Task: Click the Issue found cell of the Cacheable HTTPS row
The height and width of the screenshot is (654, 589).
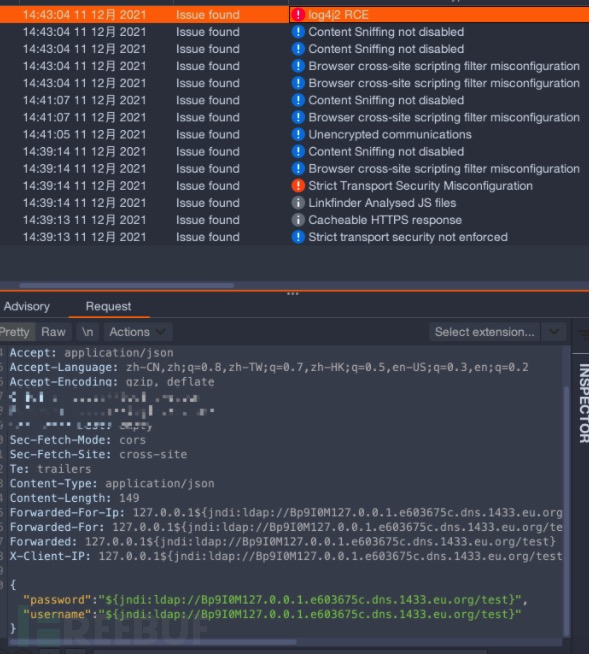Action: coord(208,220)
